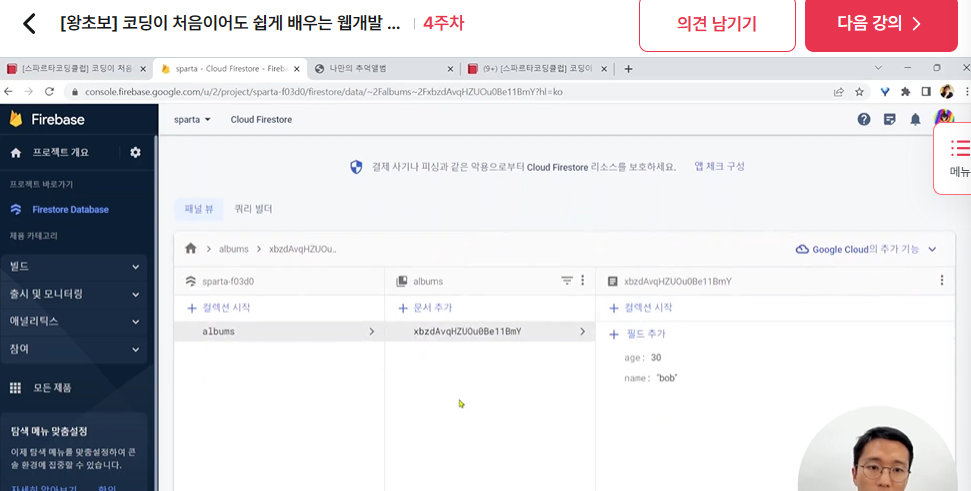Expand the 애널리틱스 sidebar category
The width and height of the screenshot is (971, 491).
[x=74, y=321]
